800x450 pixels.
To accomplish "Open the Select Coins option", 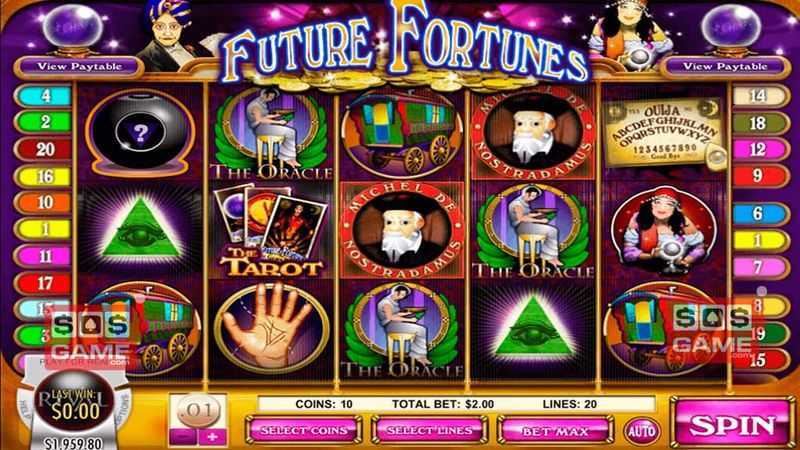I will 304,430.
